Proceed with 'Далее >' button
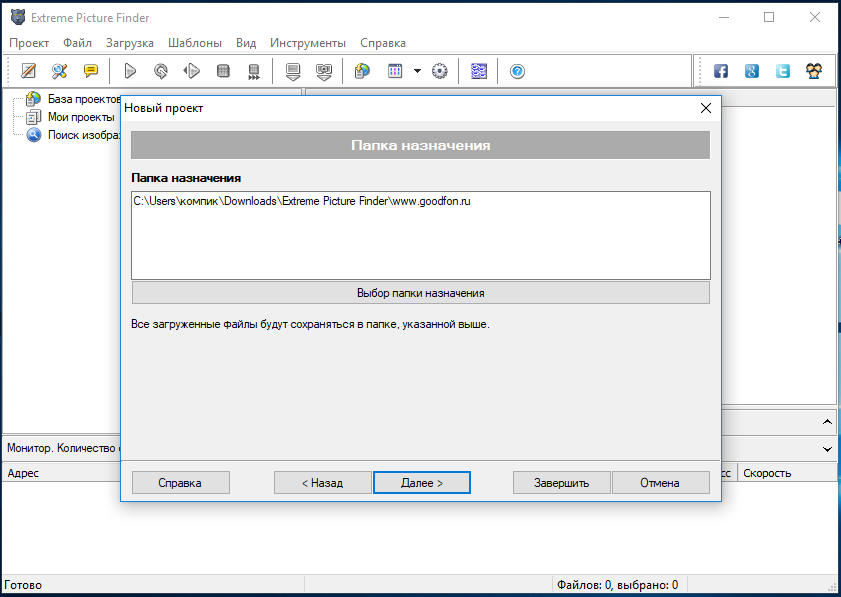Viewport: 841px width, 597px height. 422,483
